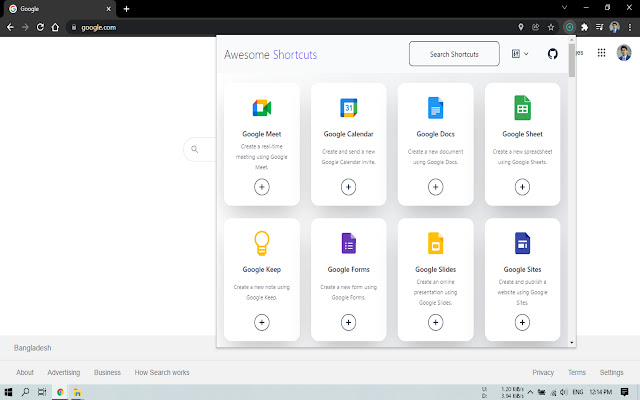Open the Business footer link
Image resolution: width=640 pixels, height=400 pixels.
pyautogui.click(x=107, y=372)
